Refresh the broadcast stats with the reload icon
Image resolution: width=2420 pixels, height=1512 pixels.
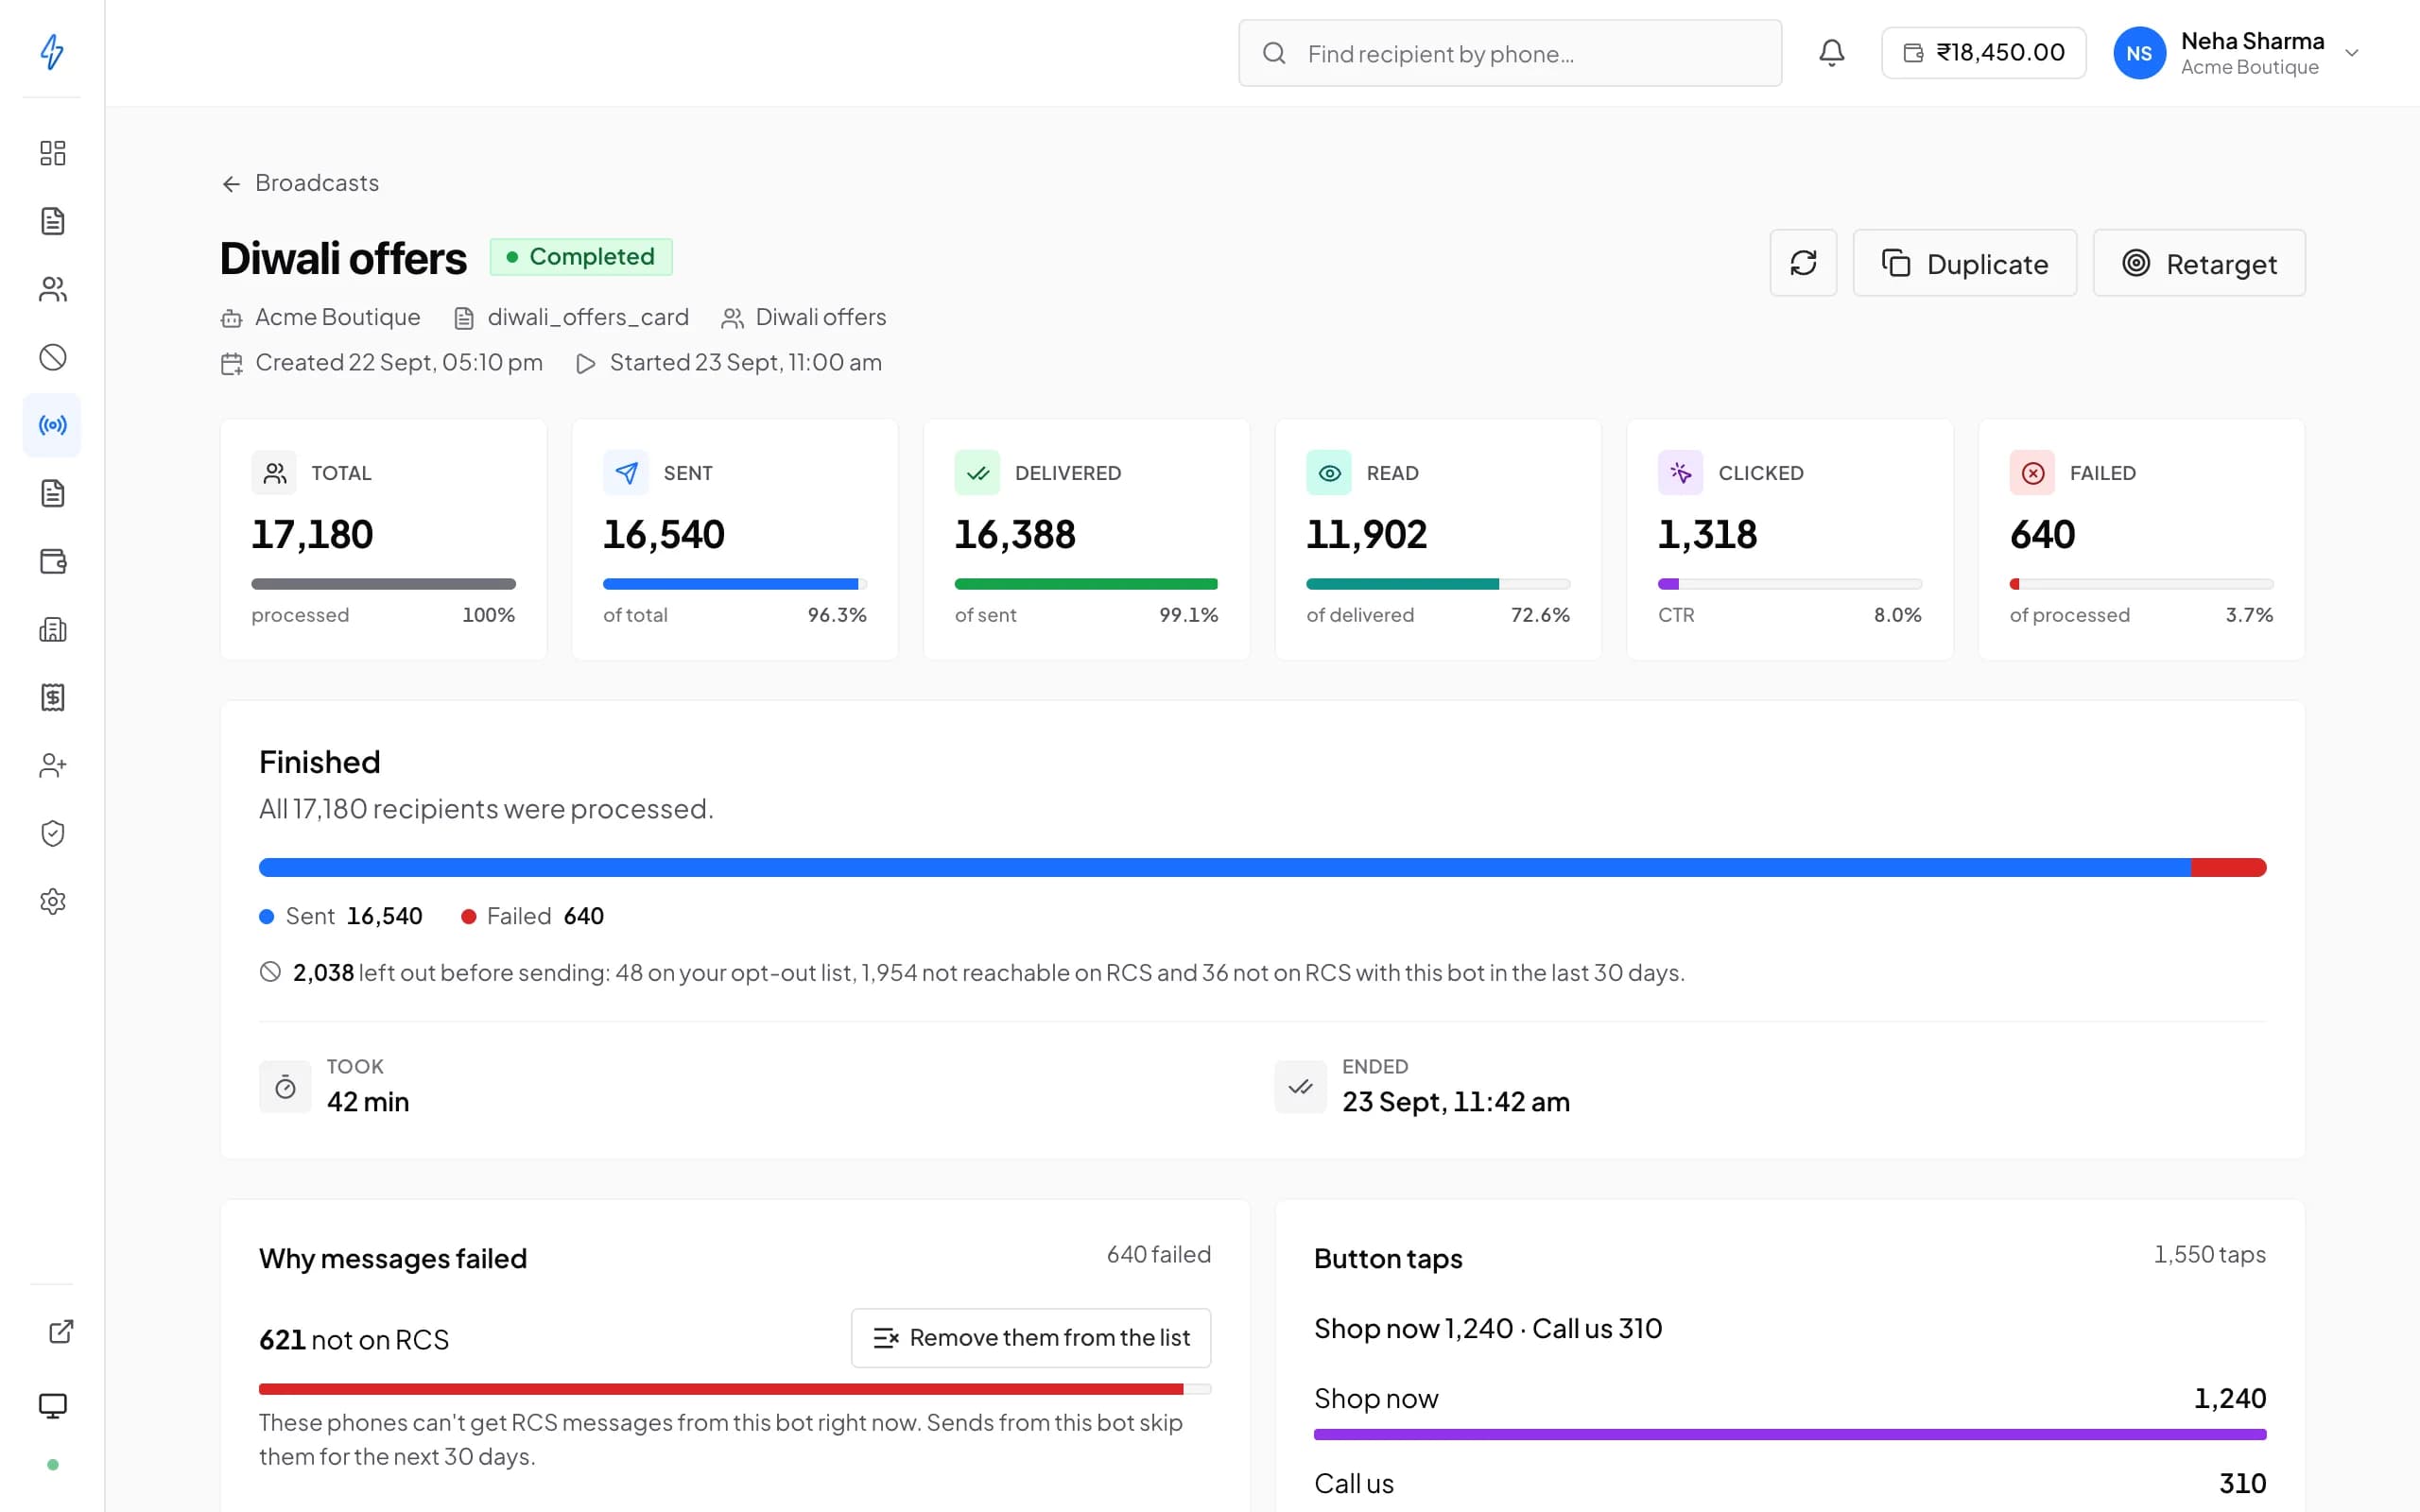point(1803,263)
